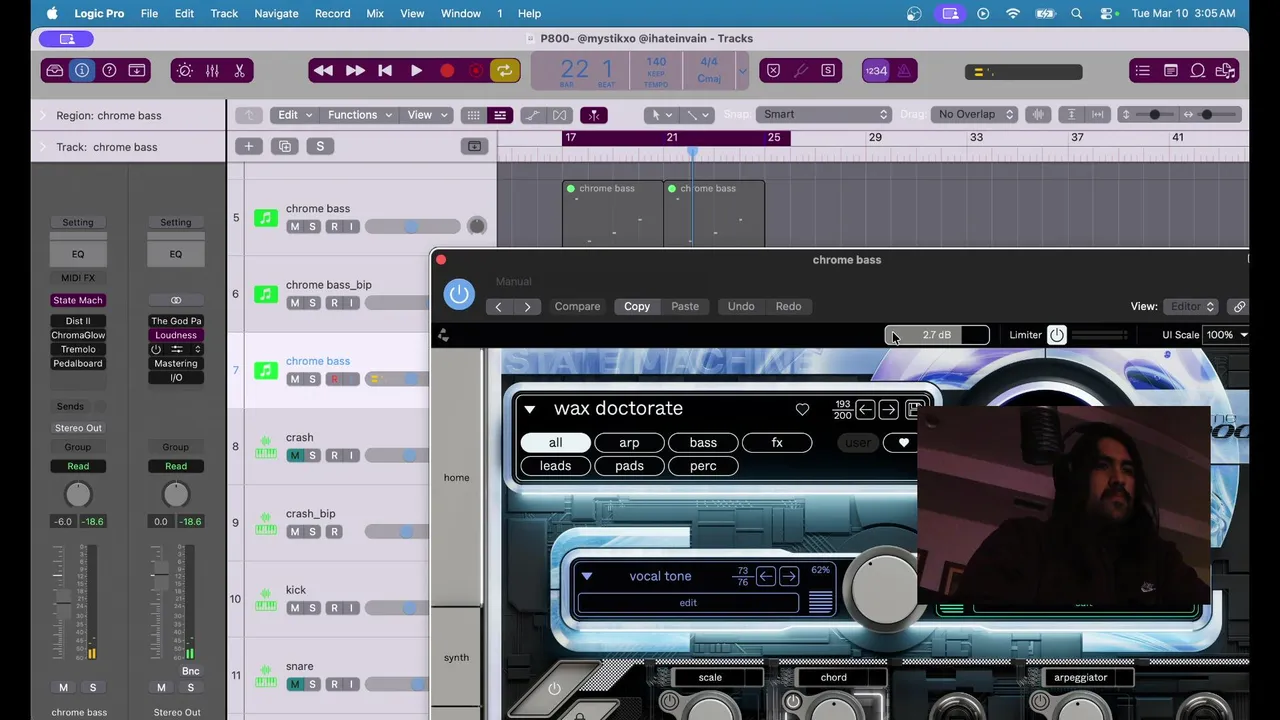Open Quick Help question mark button
Image resolution: width=1280 pixels, height=720 pixels.
109,71
